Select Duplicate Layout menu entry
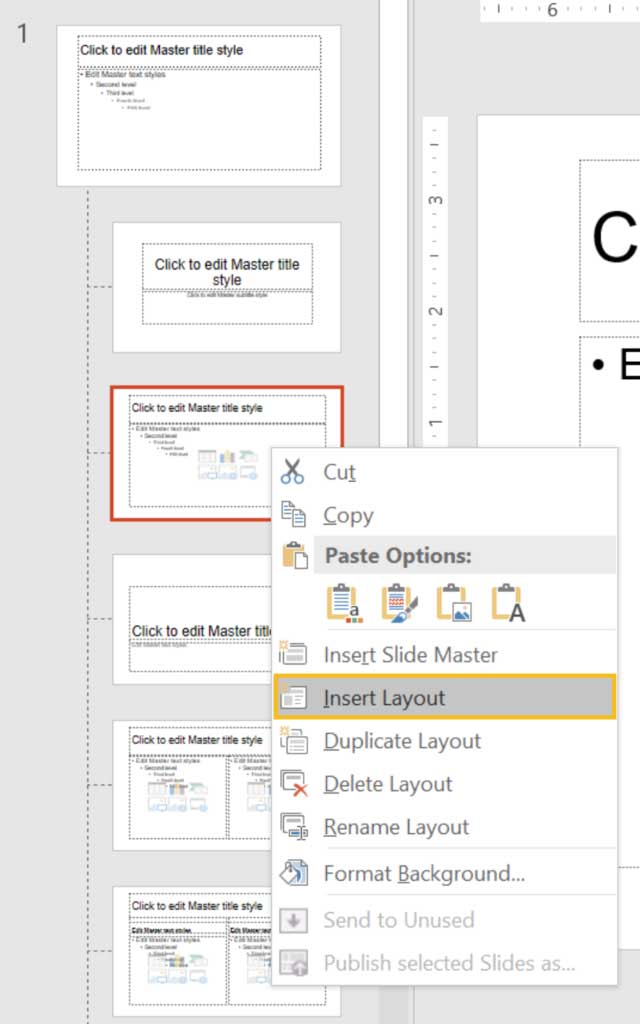Image resolution: width=640 pixels, height=1024 pixels. (x=445, y=741)
